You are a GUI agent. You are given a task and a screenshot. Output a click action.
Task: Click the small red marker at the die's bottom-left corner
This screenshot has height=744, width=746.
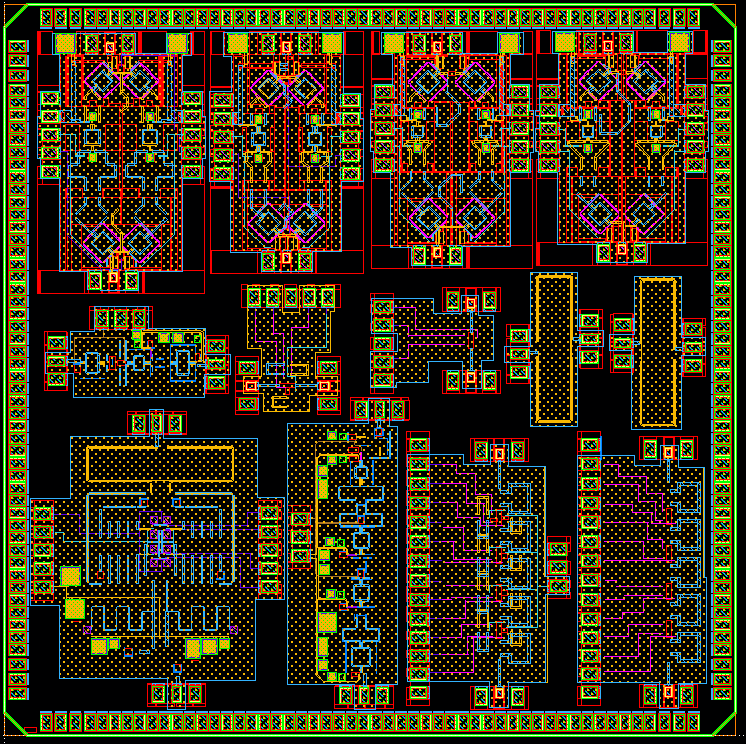(30, 730)
